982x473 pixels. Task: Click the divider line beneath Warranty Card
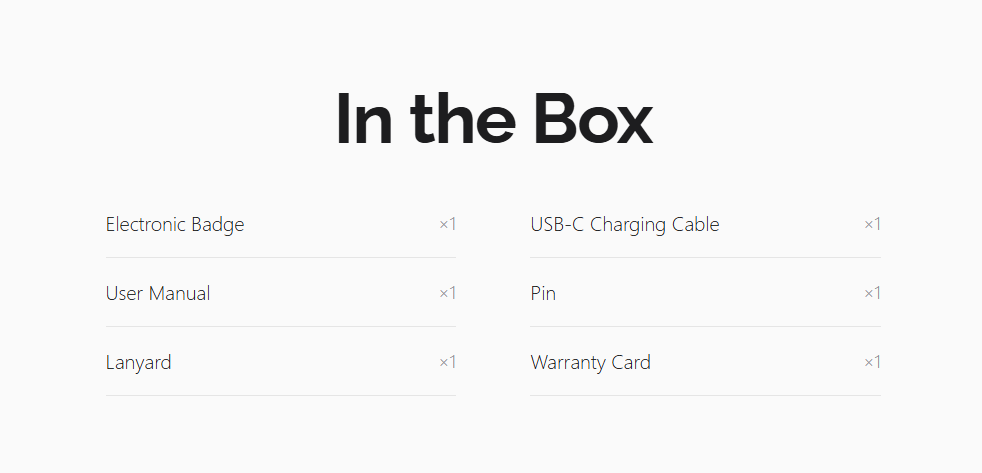(x=705, y=395)
